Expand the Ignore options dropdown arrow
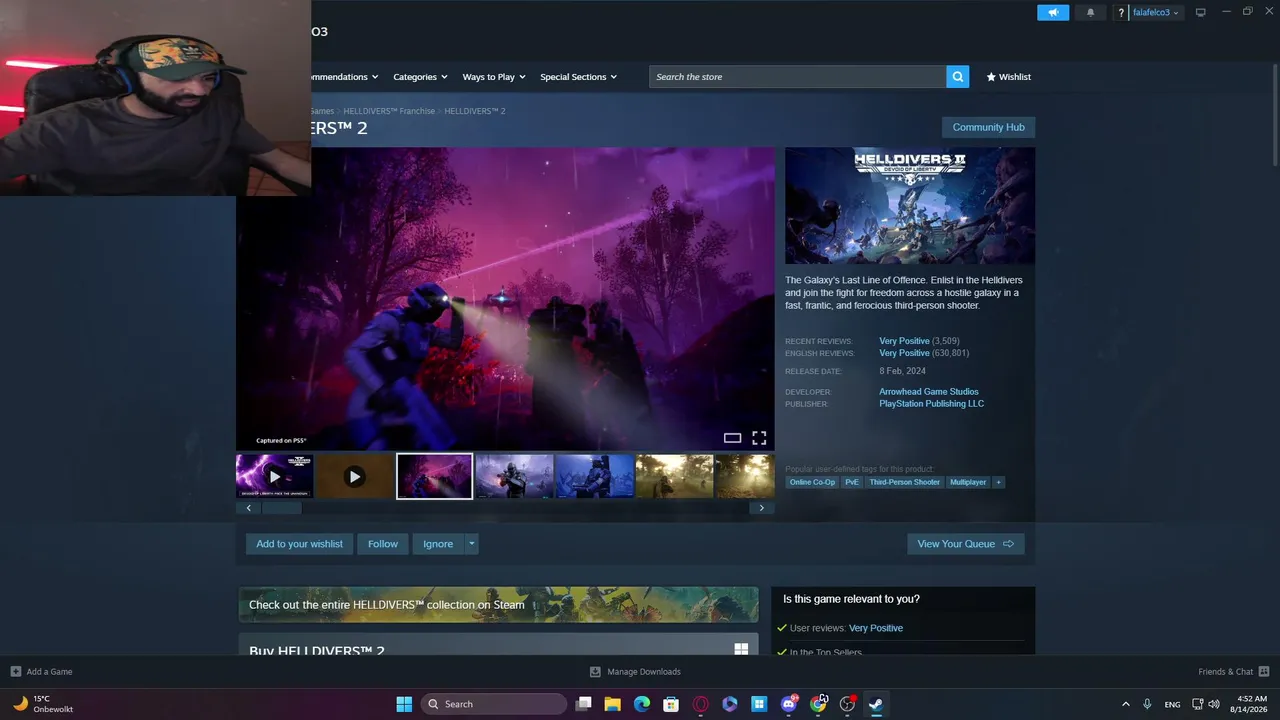The image size is (1280, 720). 471,544
